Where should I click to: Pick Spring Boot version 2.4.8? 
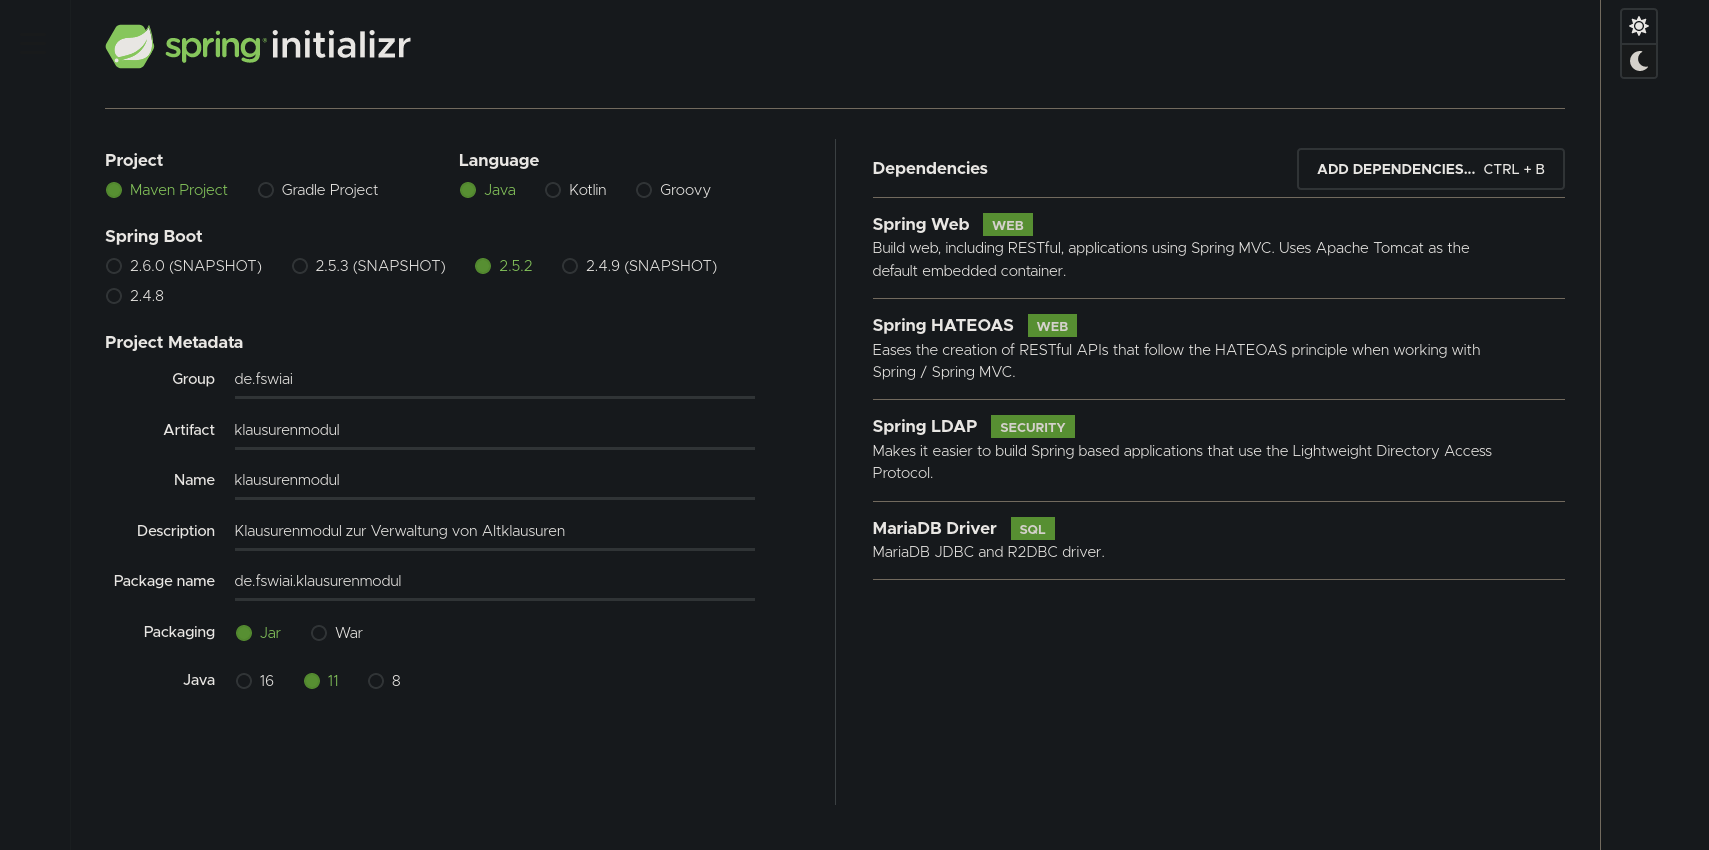point(114,296)
